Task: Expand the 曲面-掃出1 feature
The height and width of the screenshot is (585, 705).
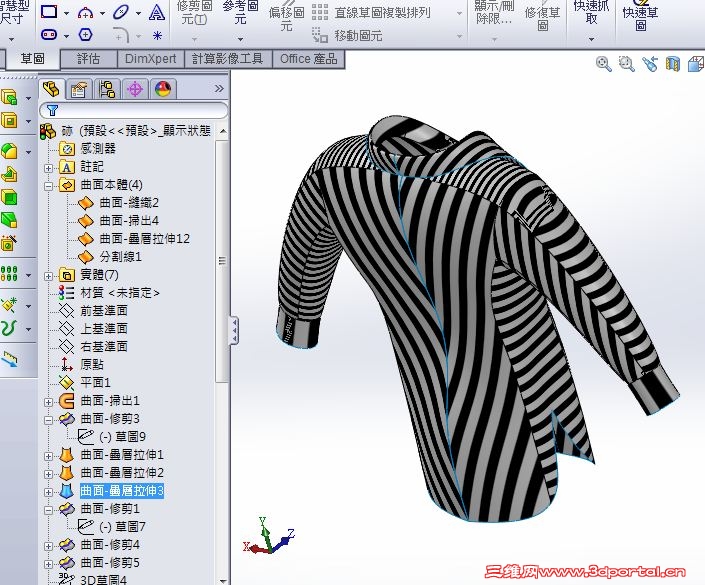Action: click(x=49, y=402)
